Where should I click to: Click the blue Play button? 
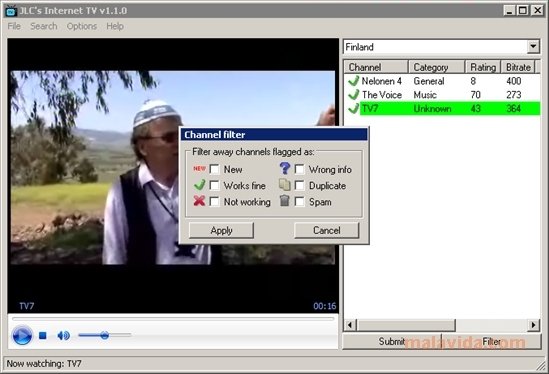coord(22,335)
